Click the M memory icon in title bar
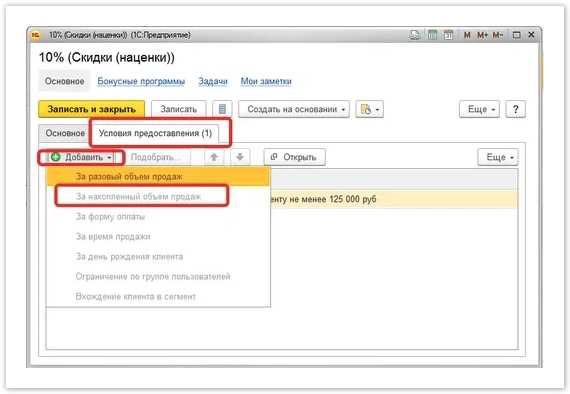Screen dimensions: 570x394 467,35
